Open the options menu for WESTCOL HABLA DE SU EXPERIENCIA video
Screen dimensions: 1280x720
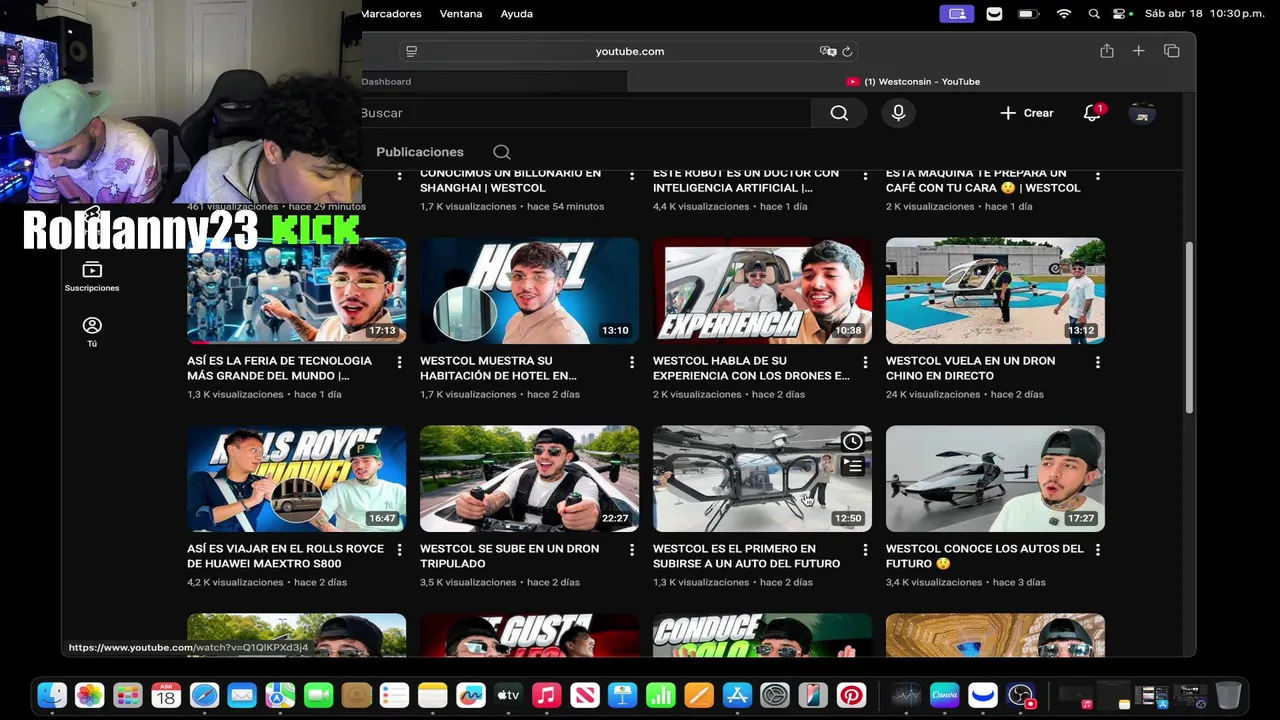(x=864, y=362)
